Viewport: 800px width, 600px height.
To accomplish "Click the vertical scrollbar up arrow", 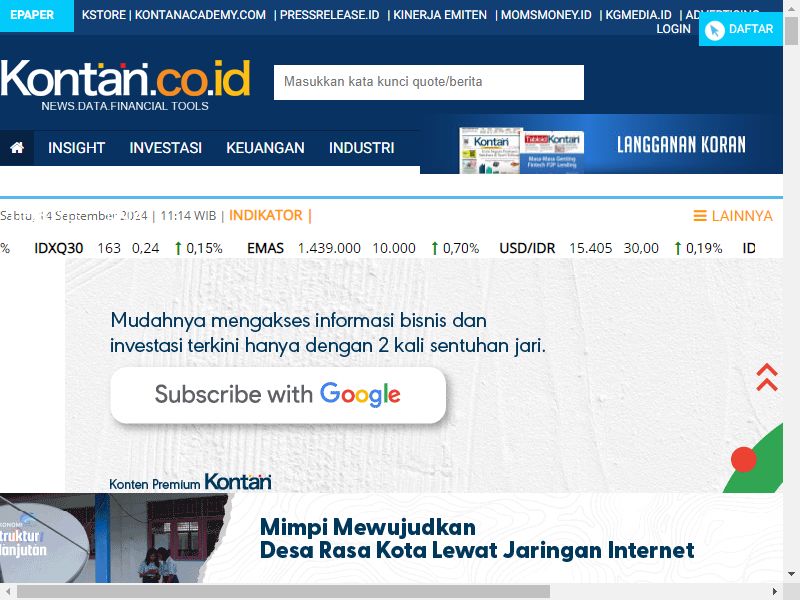I will [x=792, y=7].
